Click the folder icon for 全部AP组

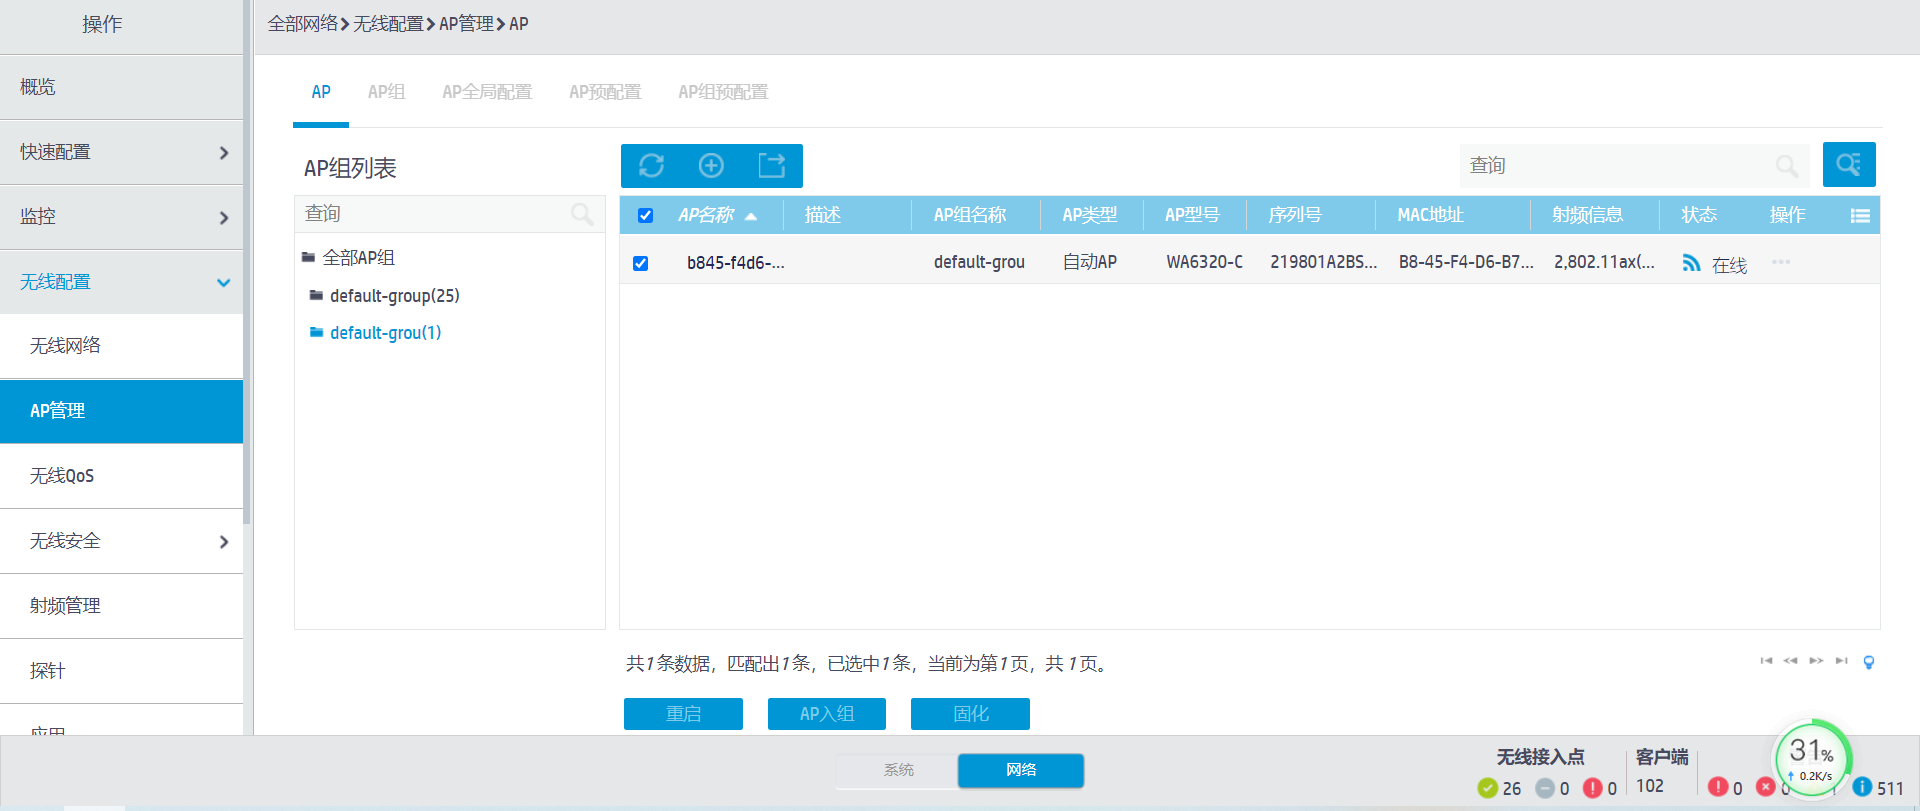point(308,257)
